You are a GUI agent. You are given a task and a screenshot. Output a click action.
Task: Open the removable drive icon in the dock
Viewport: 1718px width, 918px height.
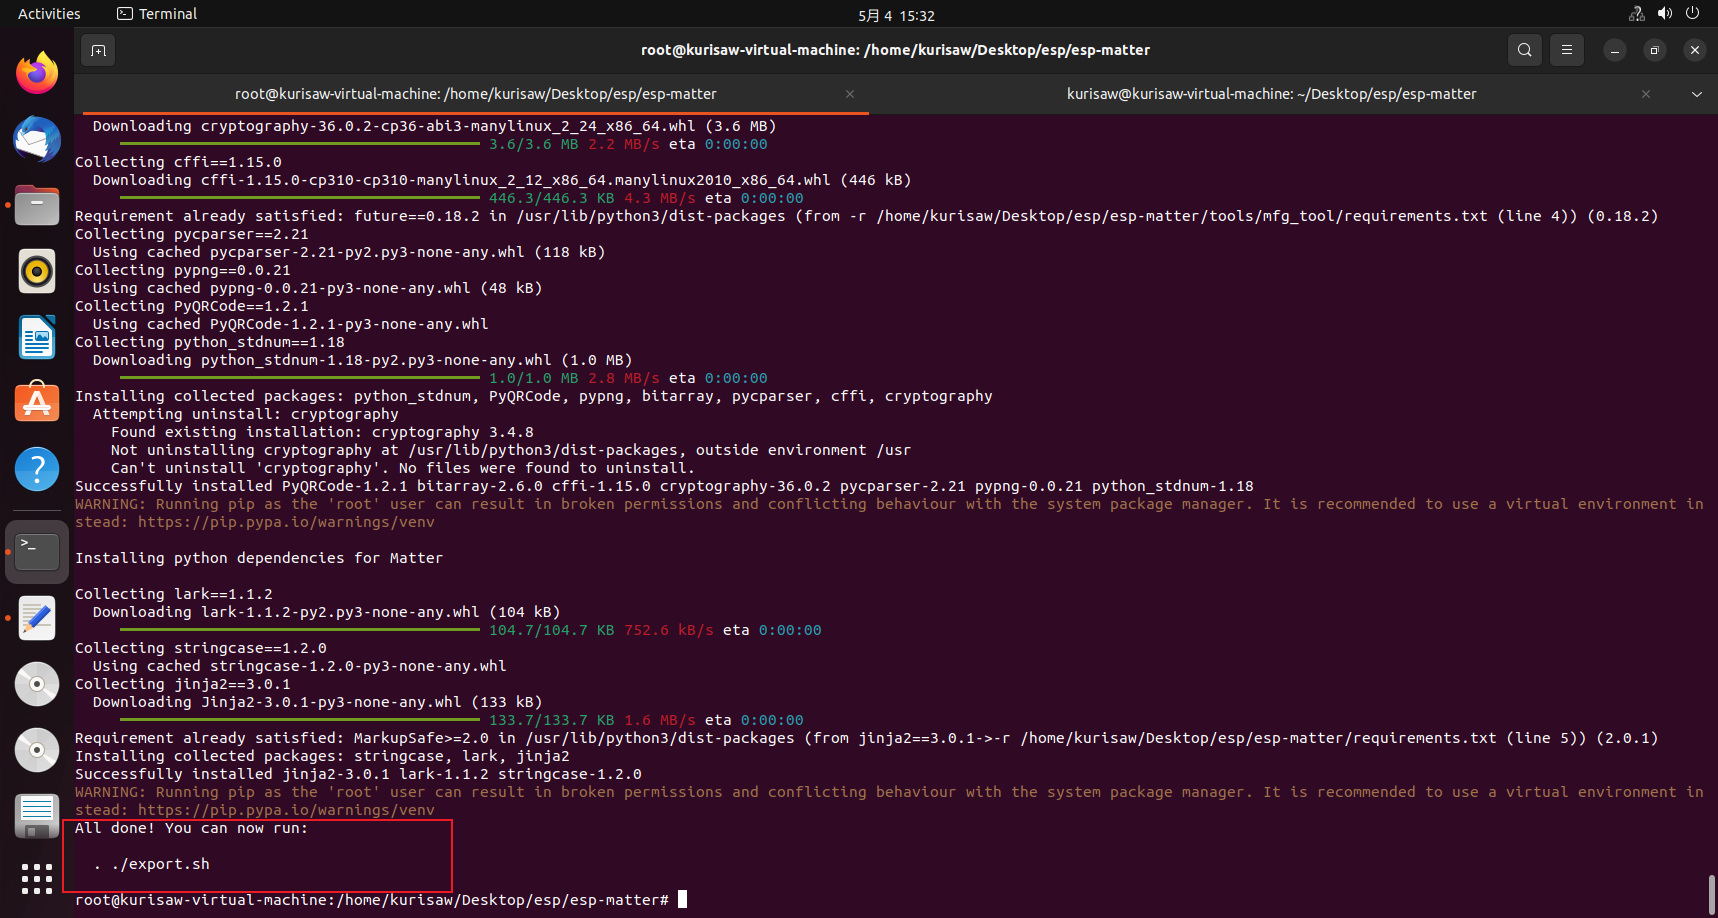pos(37,816)
